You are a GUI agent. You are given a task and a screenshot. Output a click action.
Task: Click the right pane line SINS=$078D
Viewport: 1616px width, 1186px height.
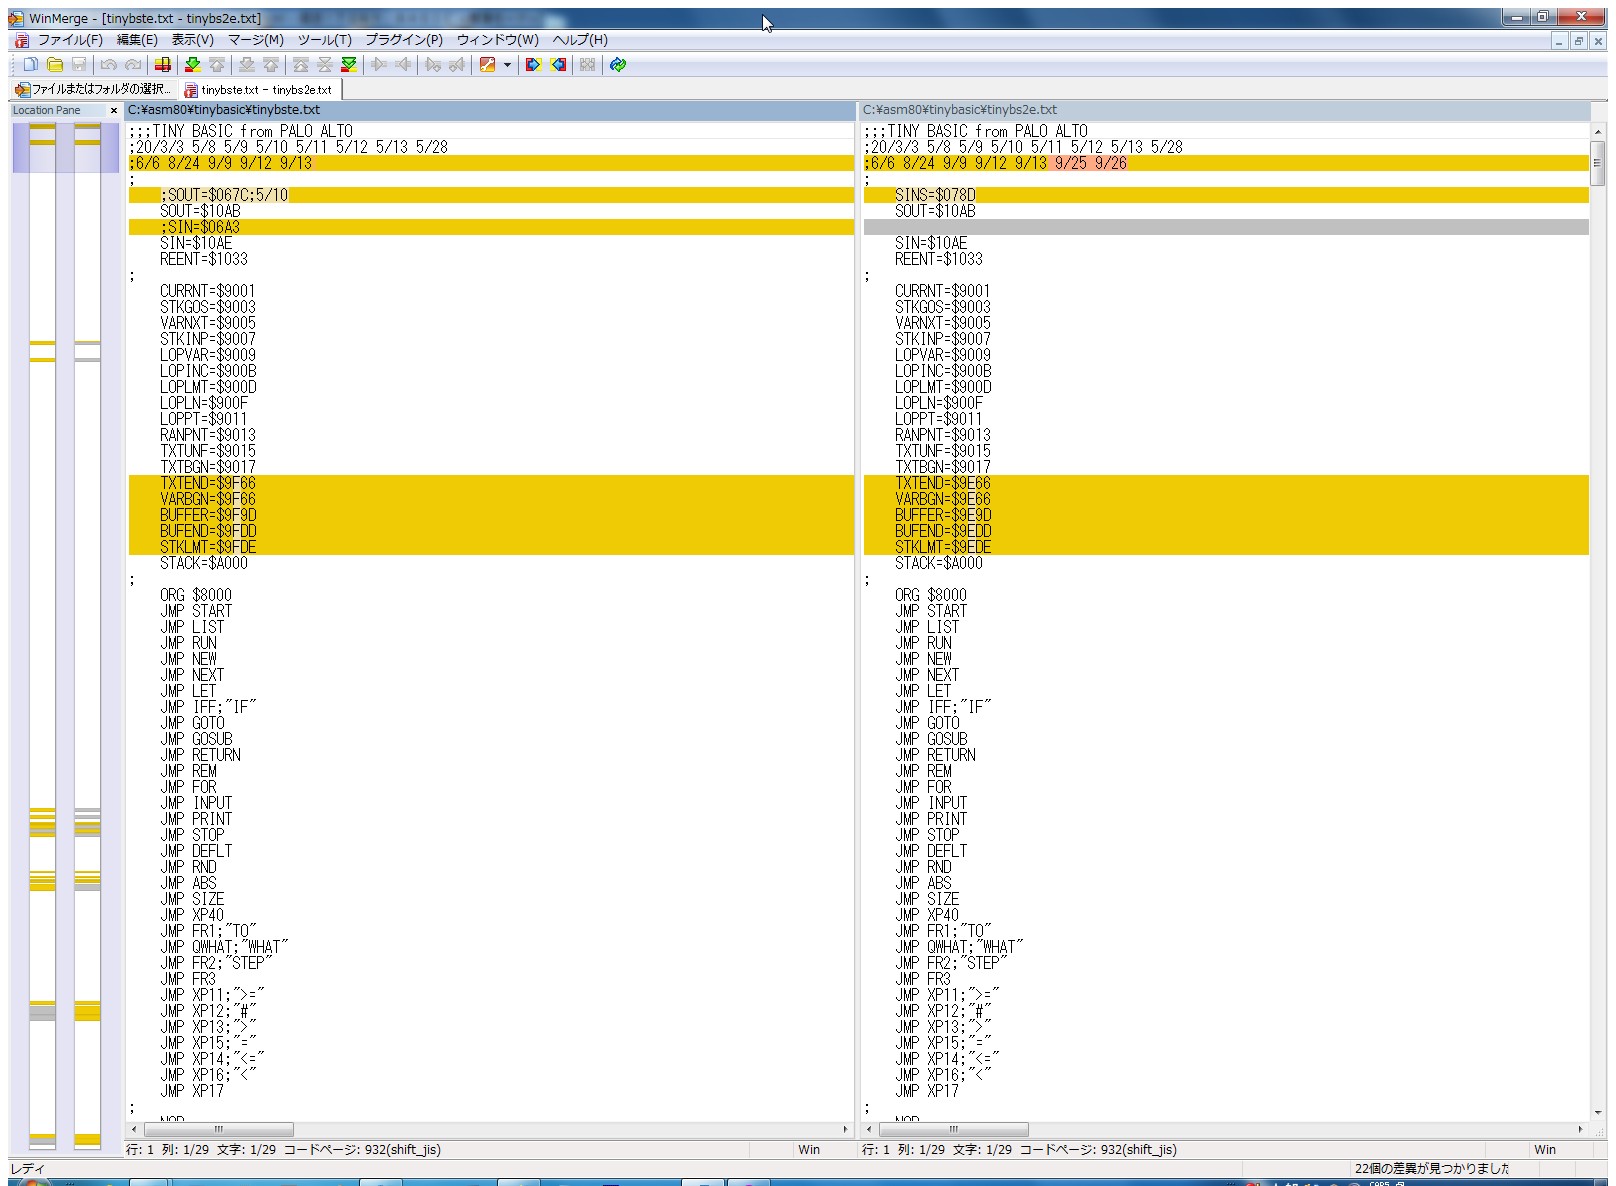click(x=1226, y=195)
